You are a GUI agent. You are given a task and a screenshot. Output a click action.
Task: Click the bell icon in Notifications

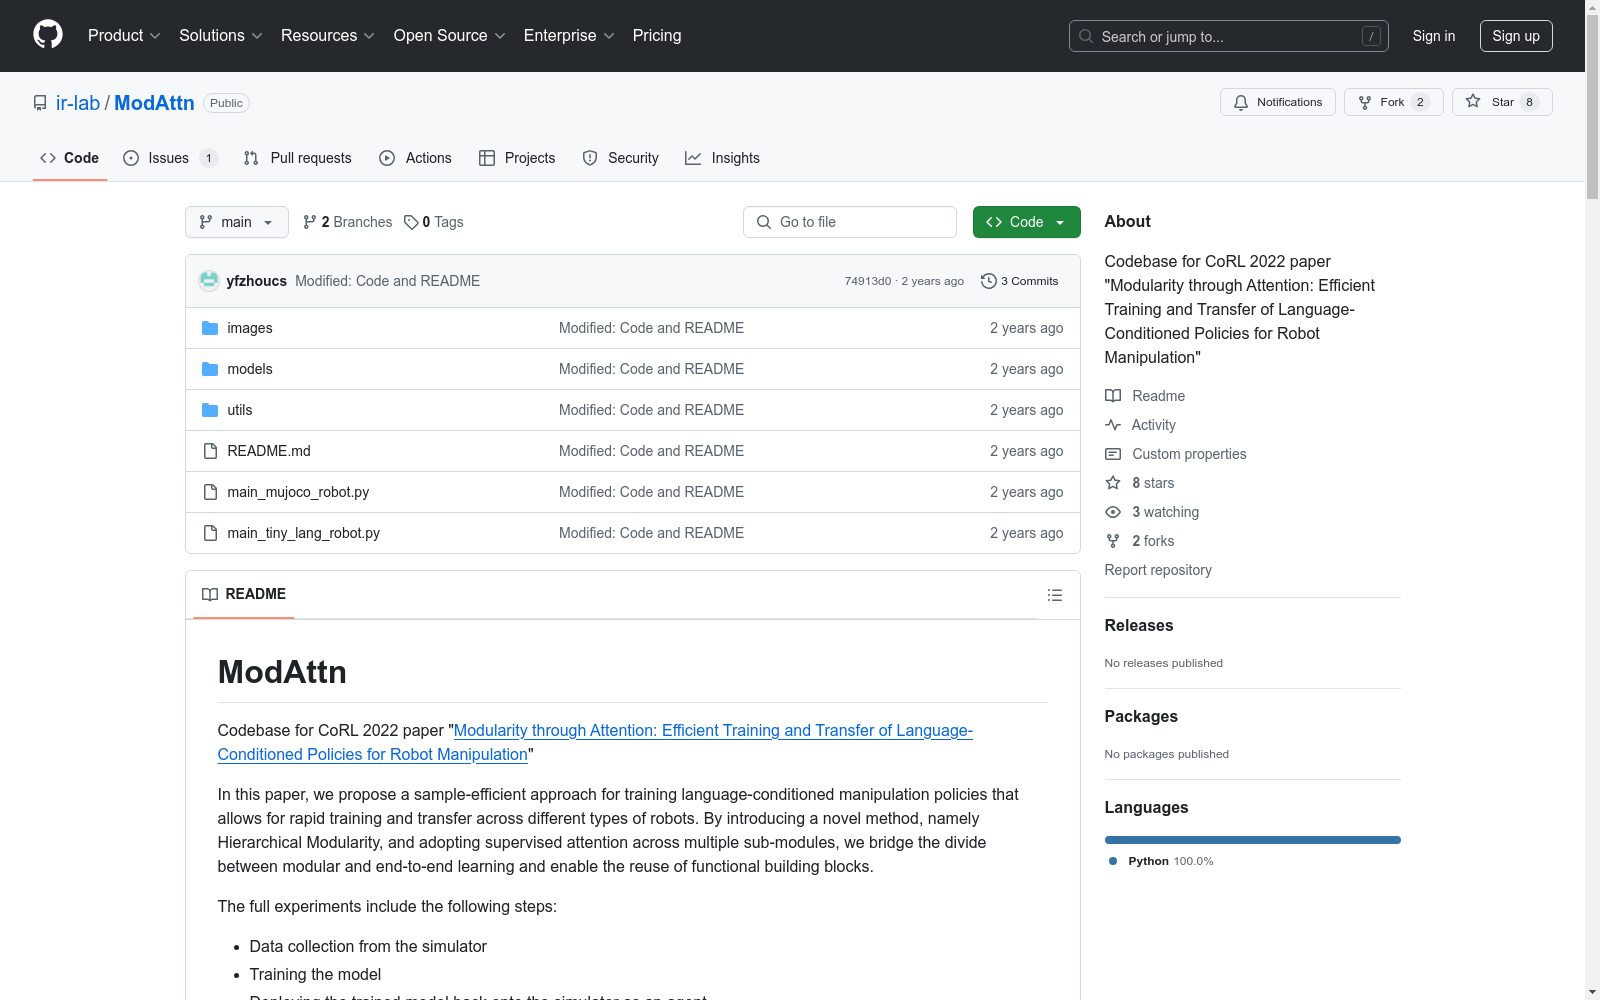[x=1241, y=102]
